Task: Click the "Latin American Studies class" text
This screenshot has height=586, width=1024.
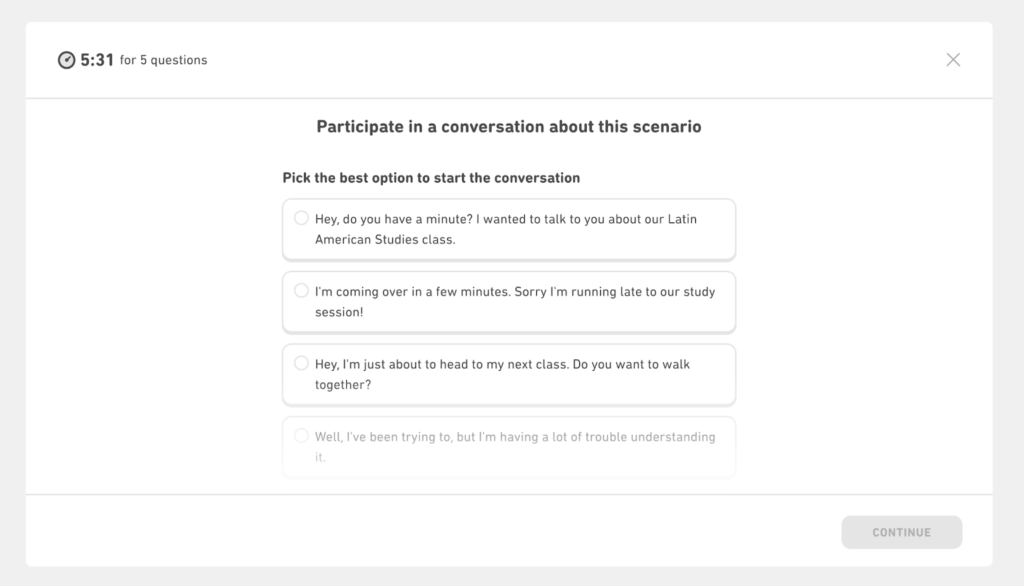Action: [x=385, y=240]
